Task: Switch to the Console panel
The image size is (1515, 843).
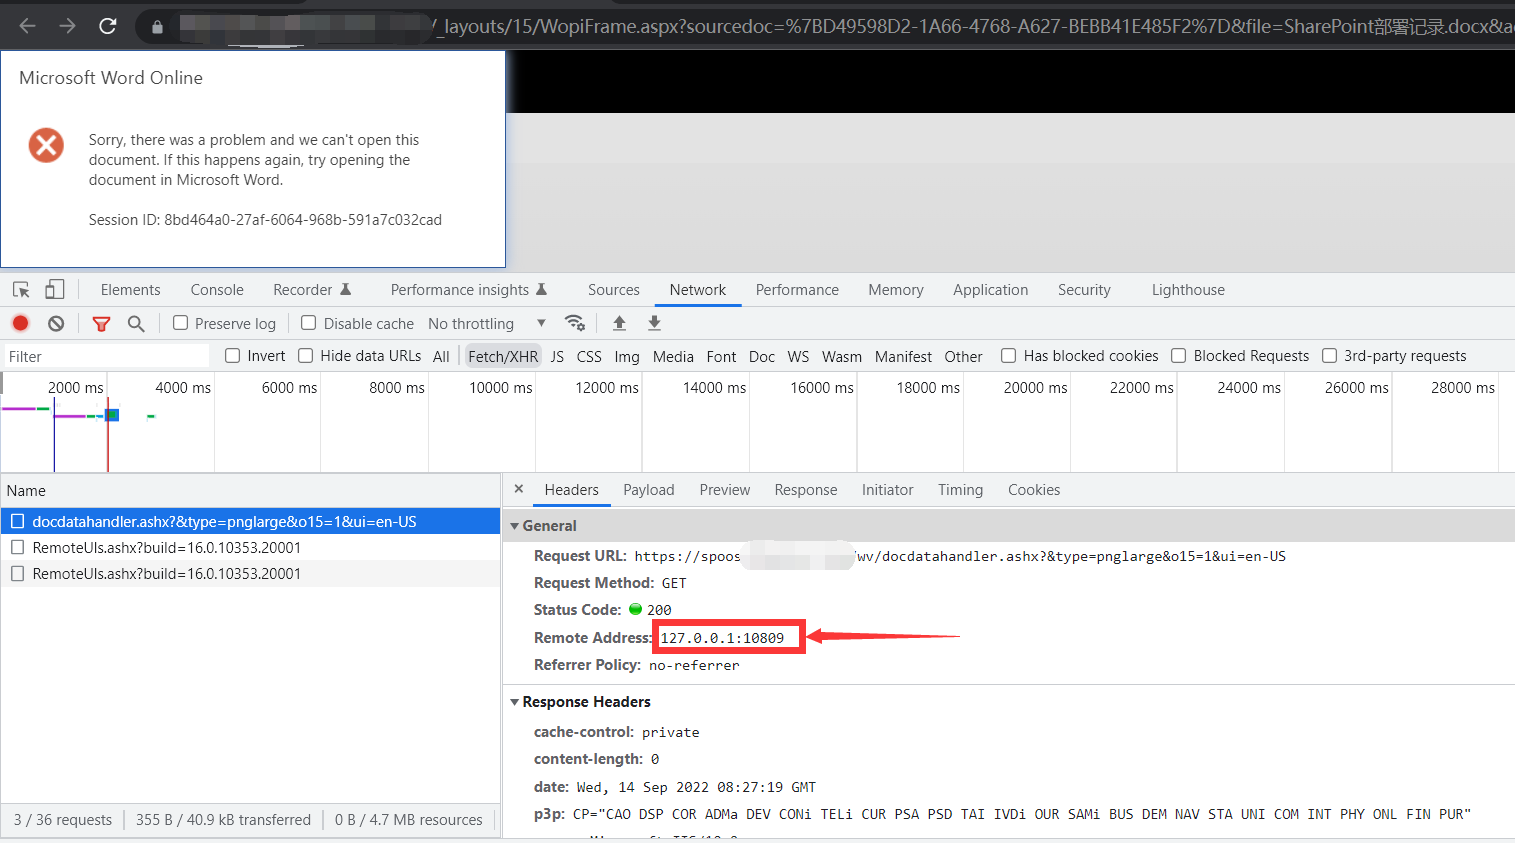Action: point(216,289)
